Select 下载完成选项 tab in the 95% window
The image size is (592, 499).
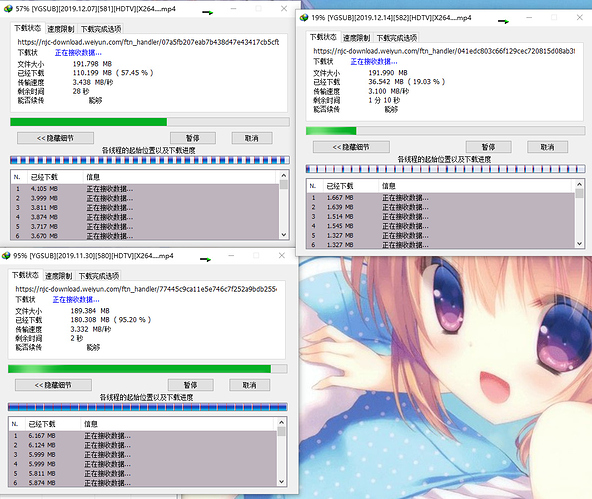click(x=99, y=276)
